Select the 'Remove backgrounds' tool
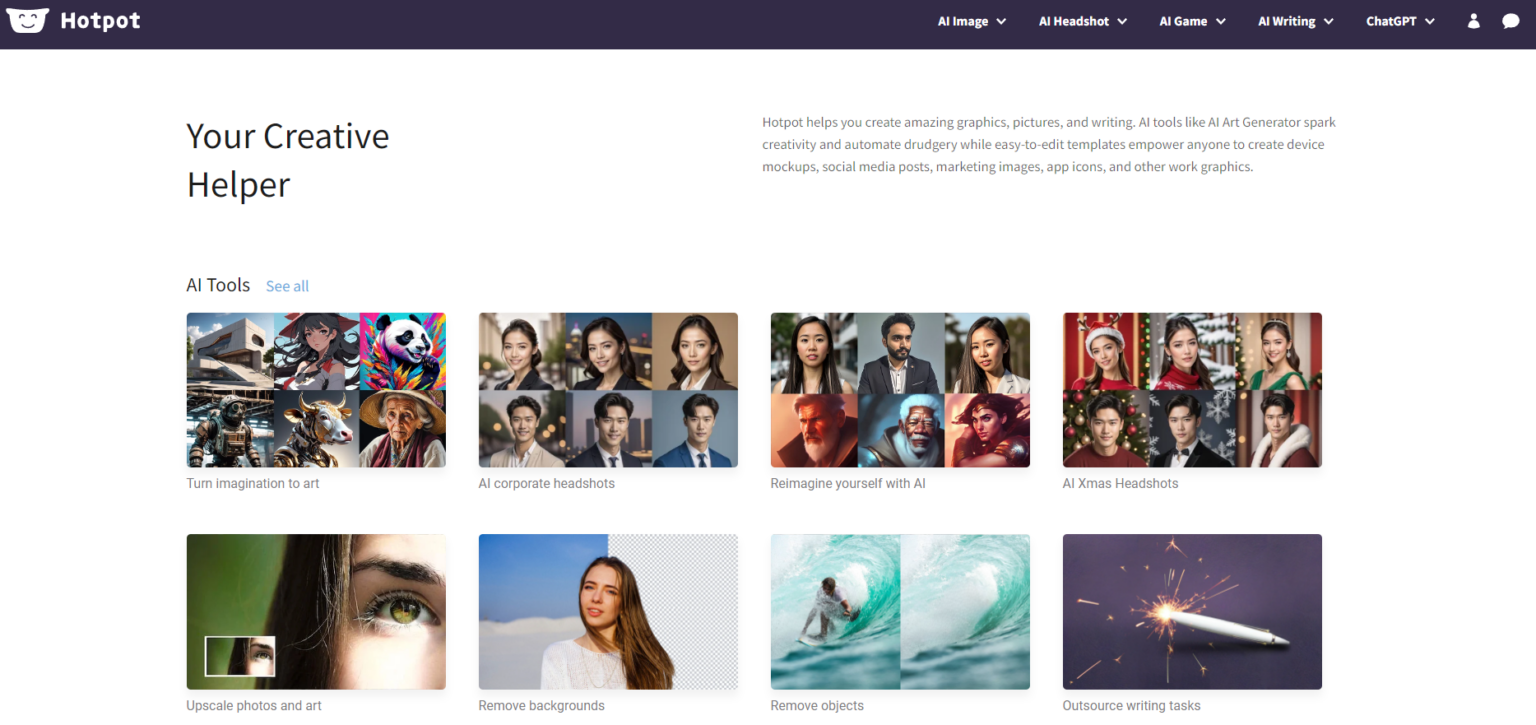The height and width of the screenshot is (725, 1536). (x=608, y=611)
